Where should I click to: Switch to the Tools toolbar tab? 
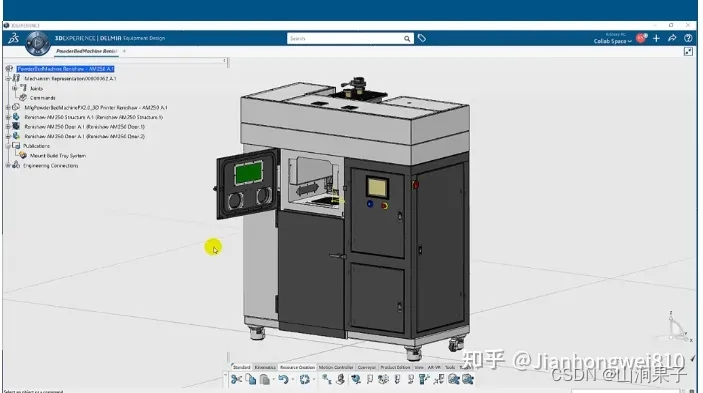(x=450, y=367)
